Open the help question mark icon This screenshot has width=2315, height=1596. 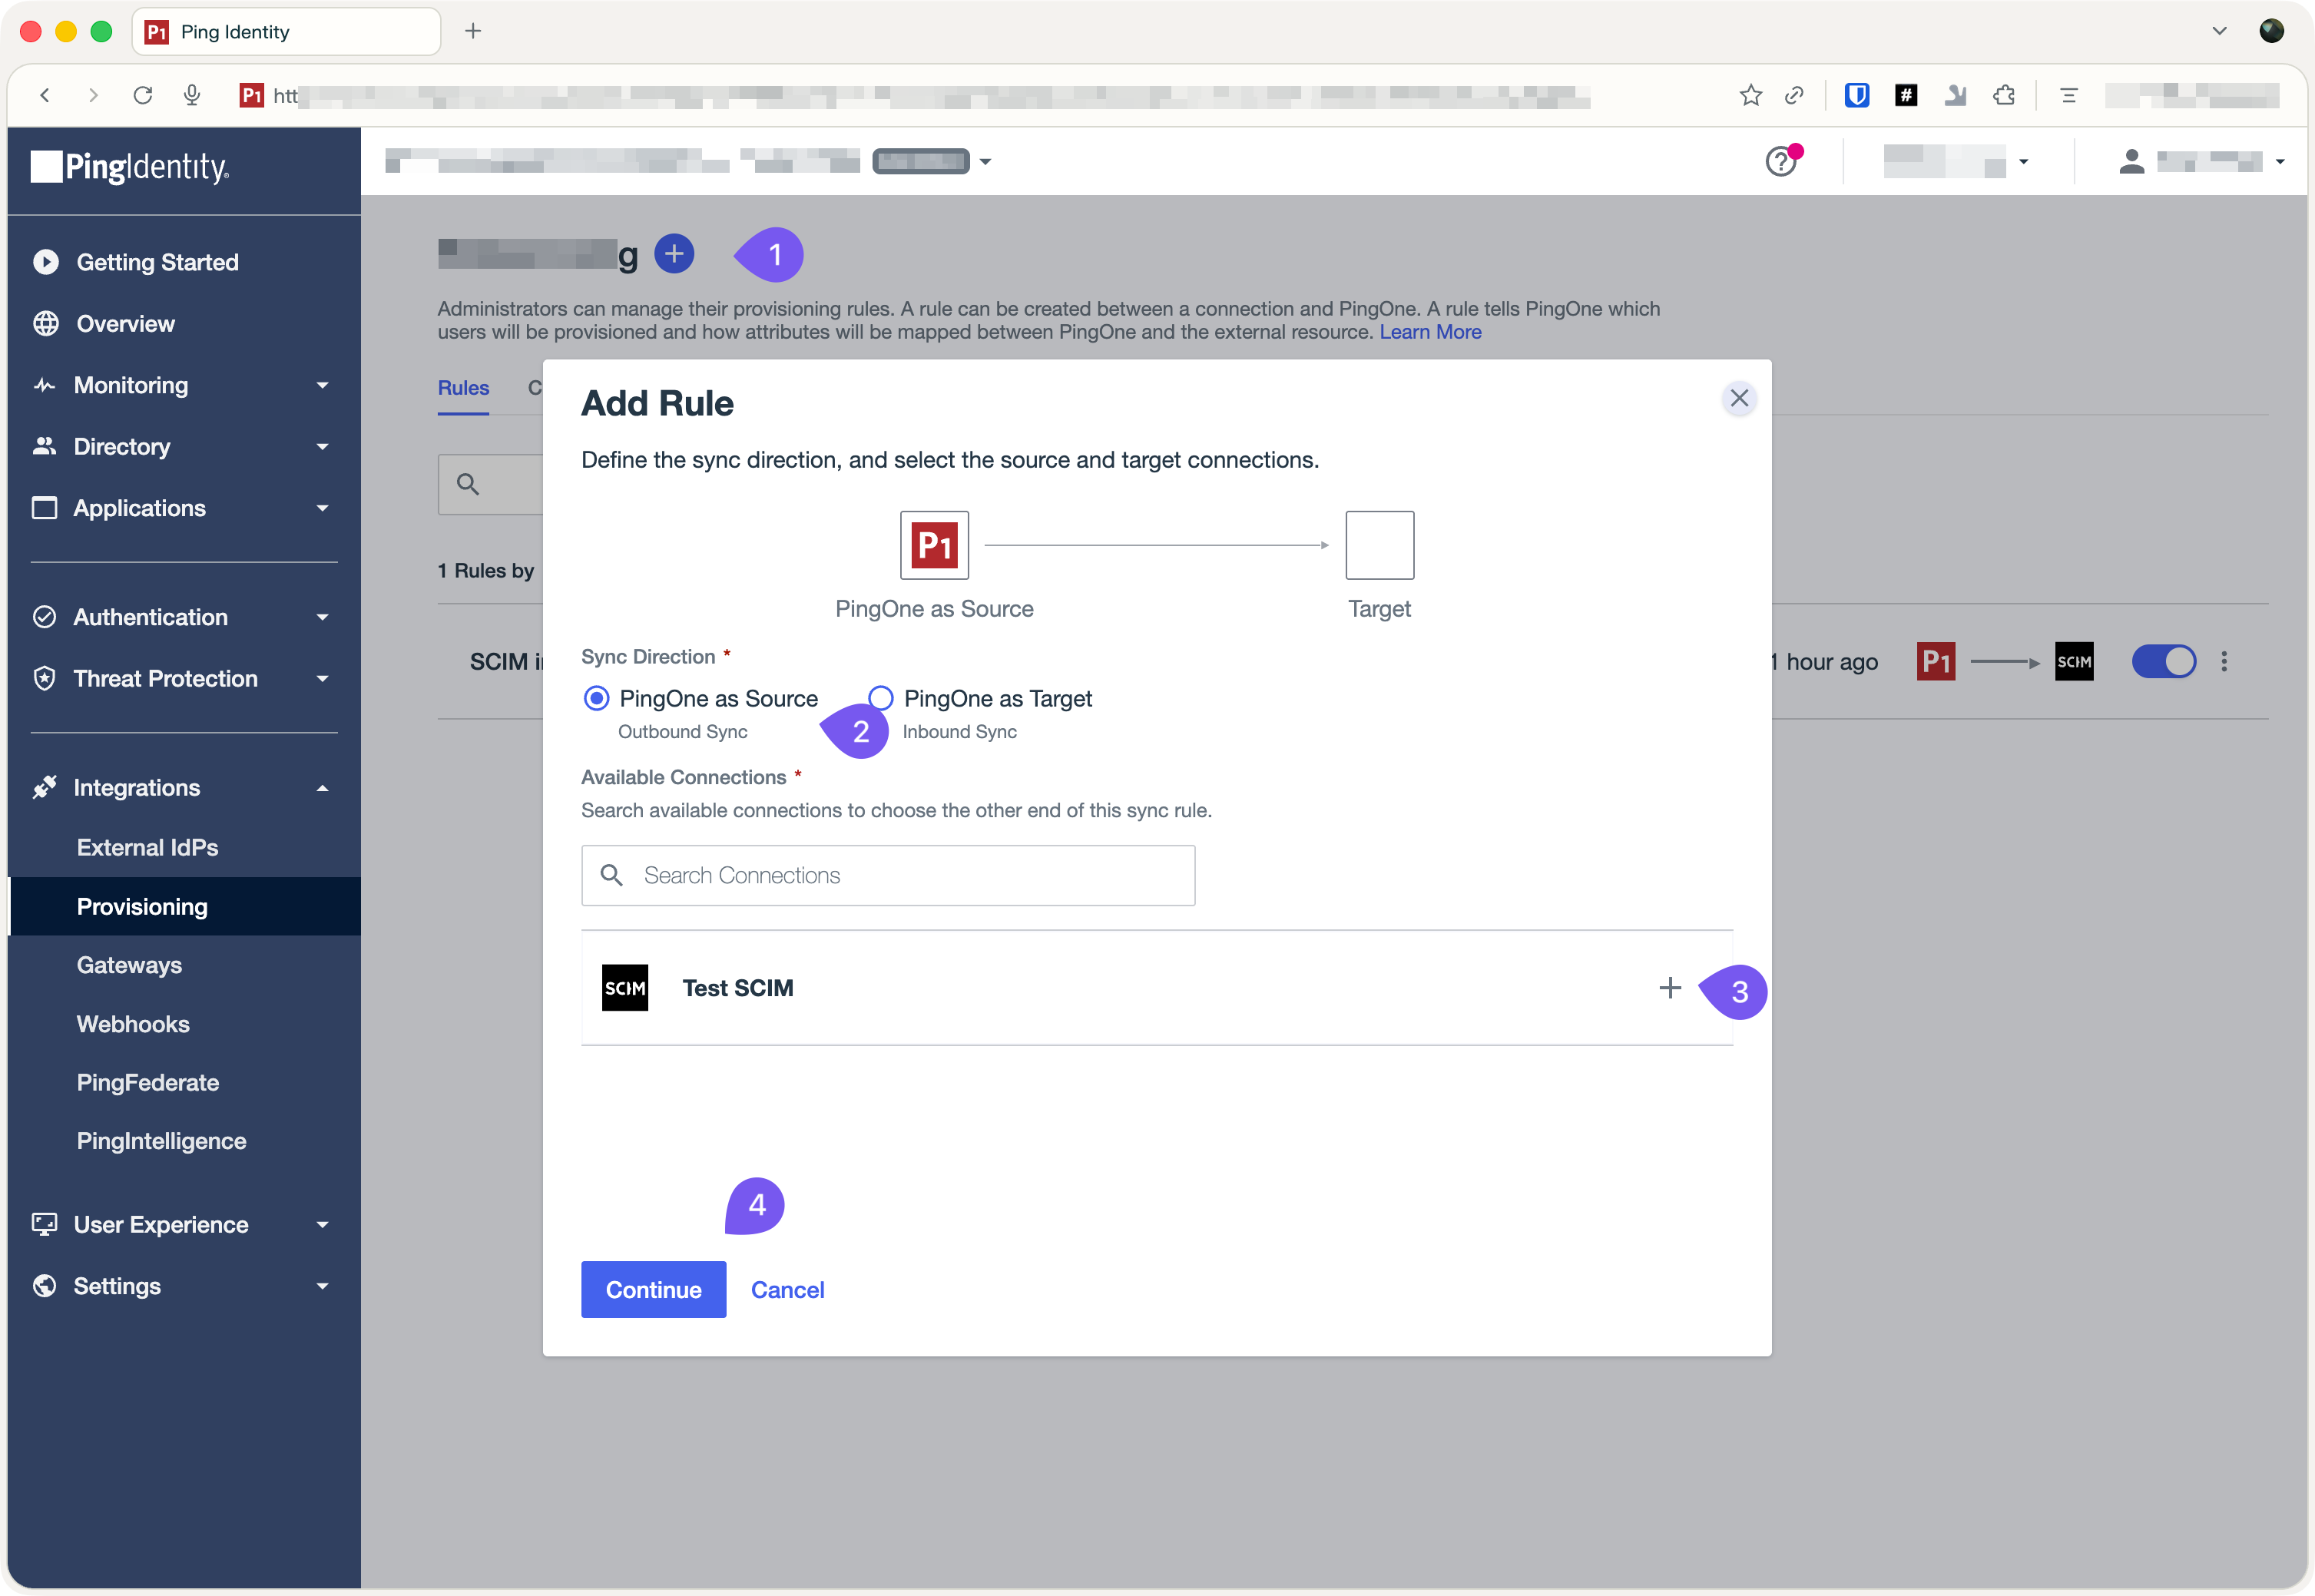tap(1780, 161)
